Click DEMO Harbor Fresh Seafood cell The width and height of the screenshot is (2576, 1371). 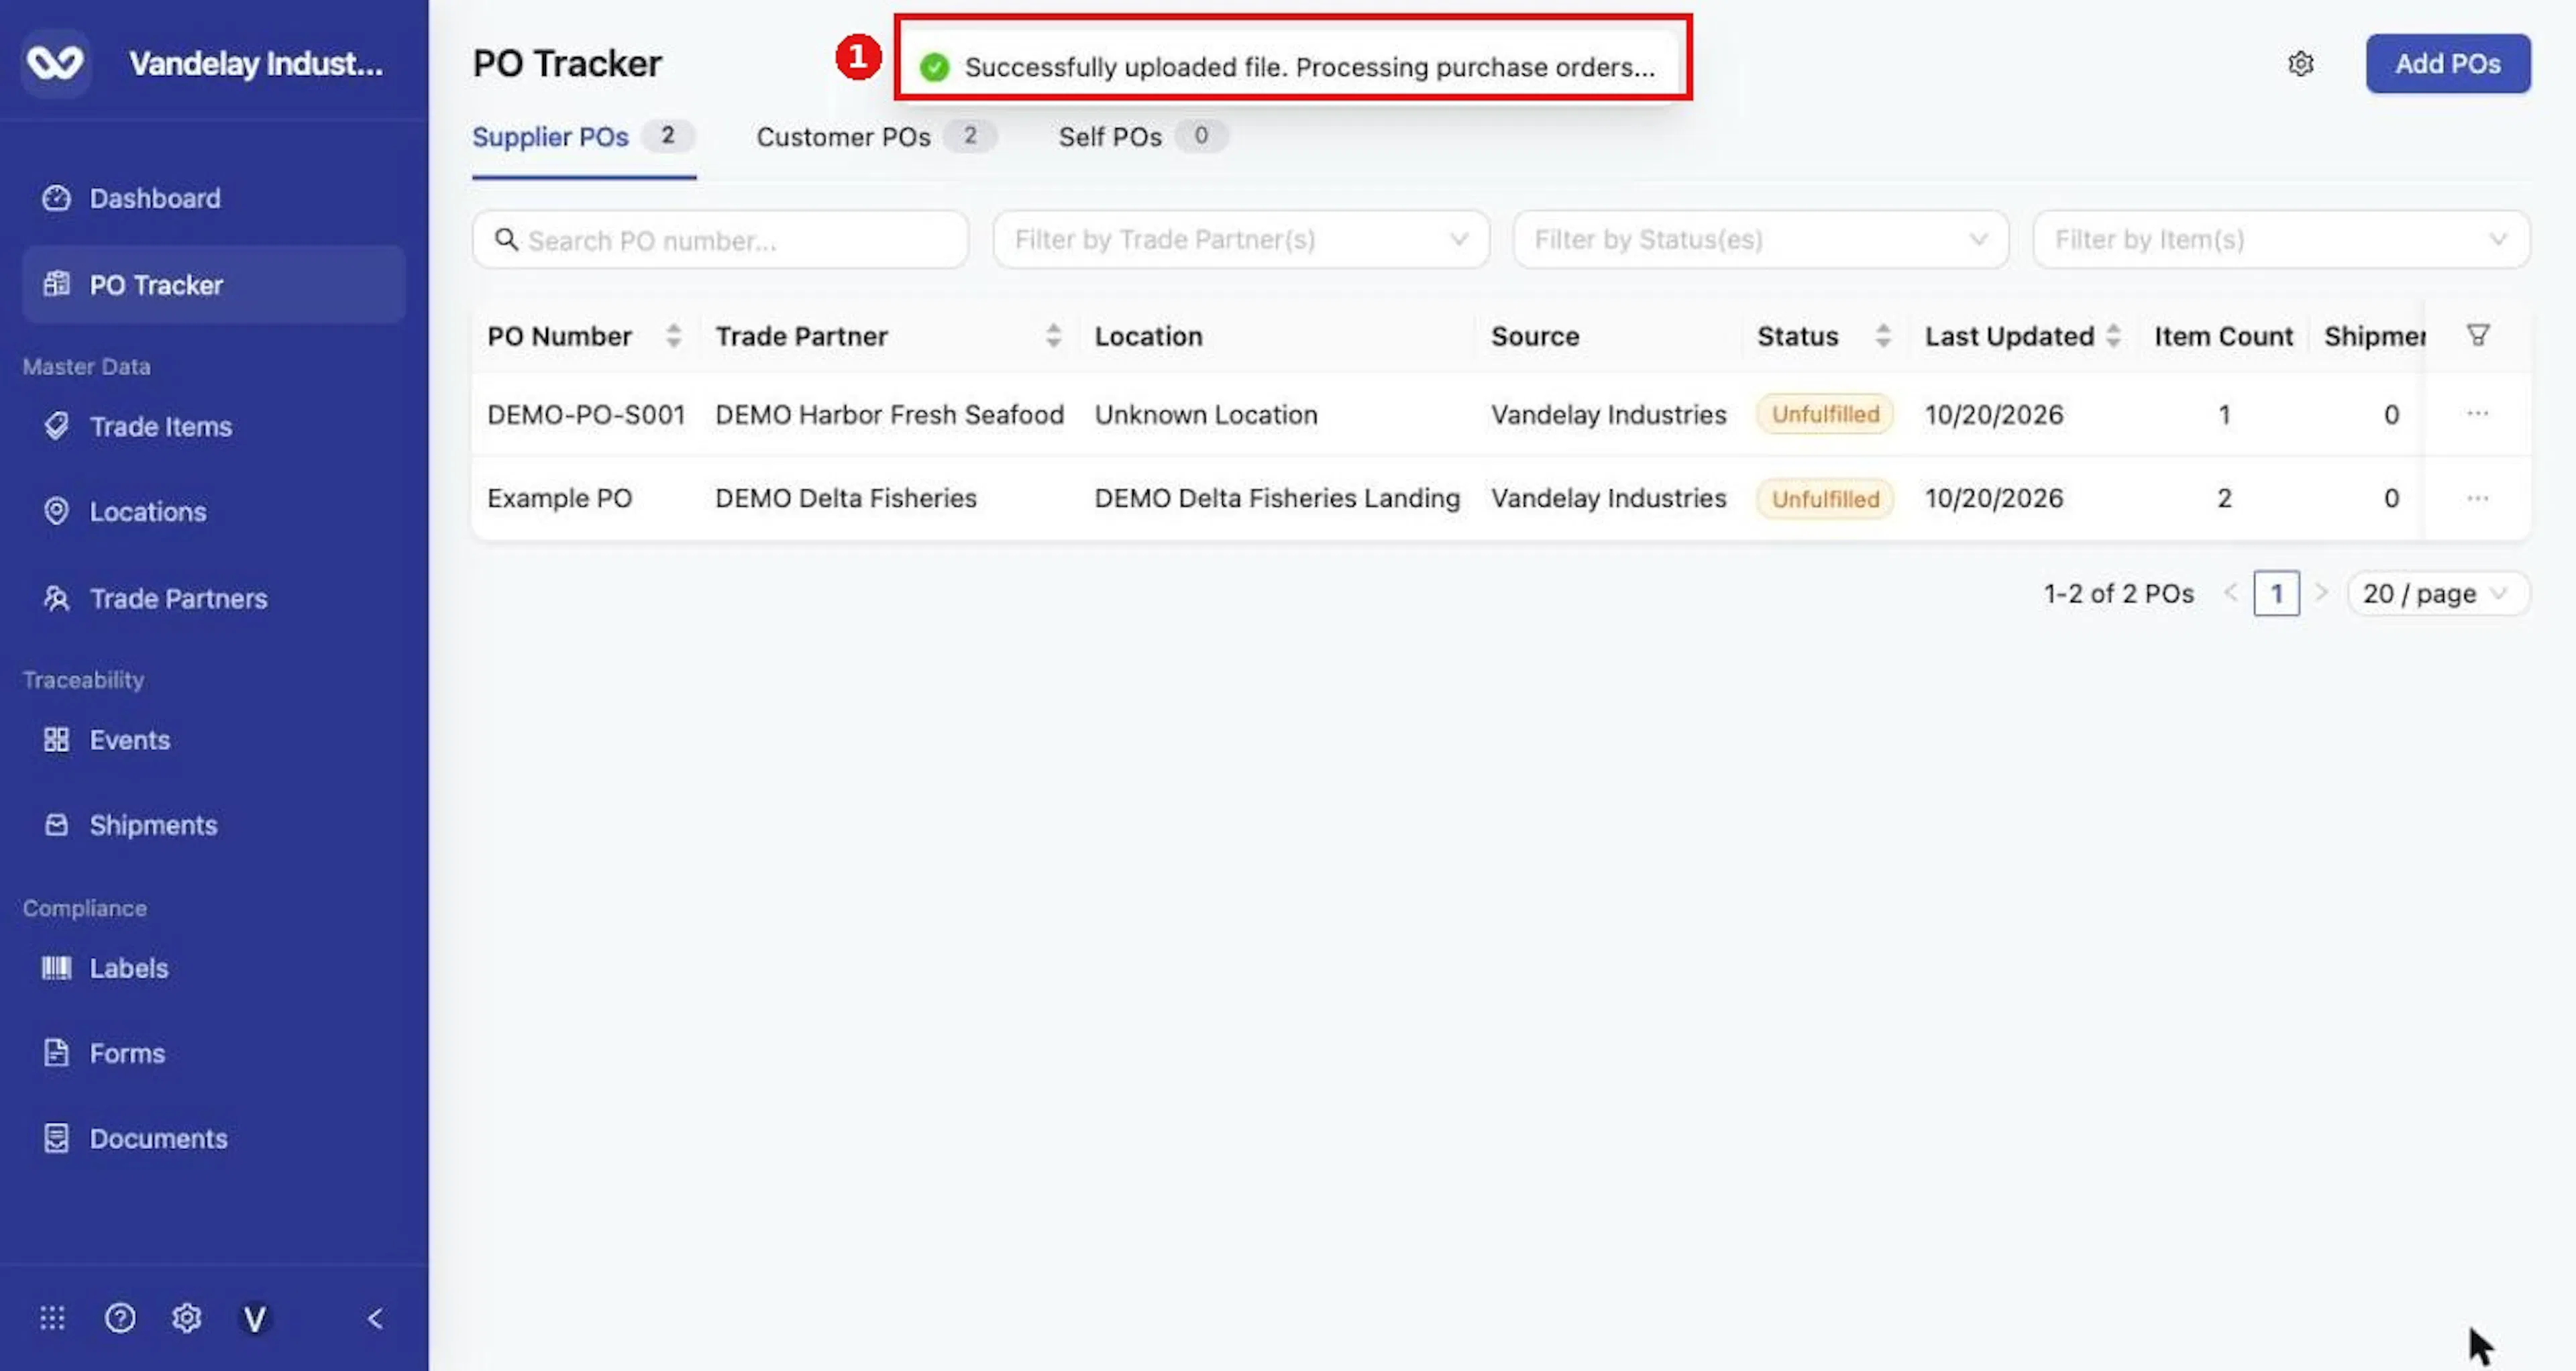(889, 415)
